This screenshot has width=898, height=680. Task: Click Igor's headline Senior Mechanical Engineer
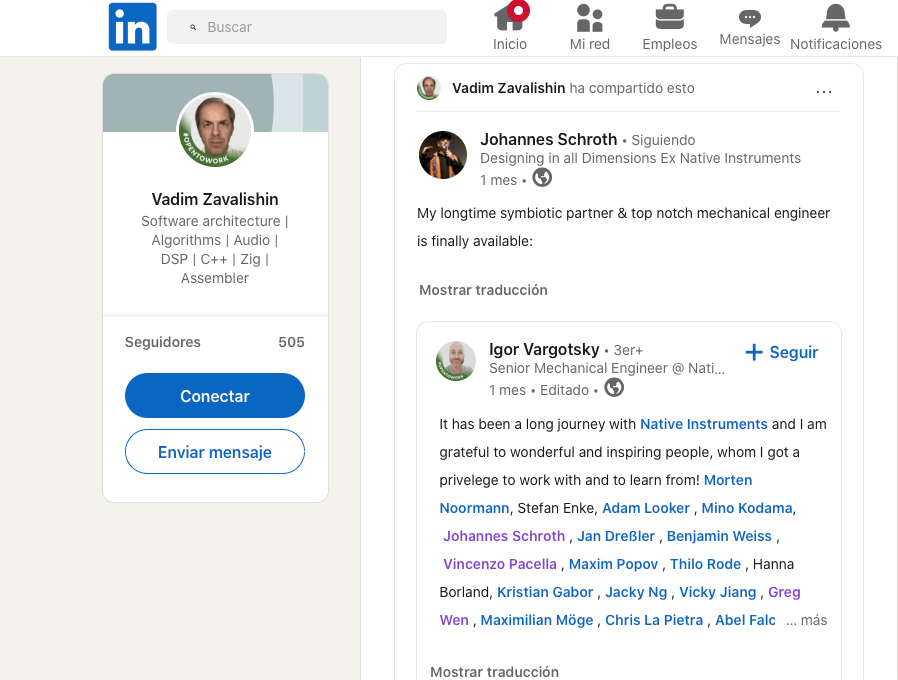click(606, 368)
